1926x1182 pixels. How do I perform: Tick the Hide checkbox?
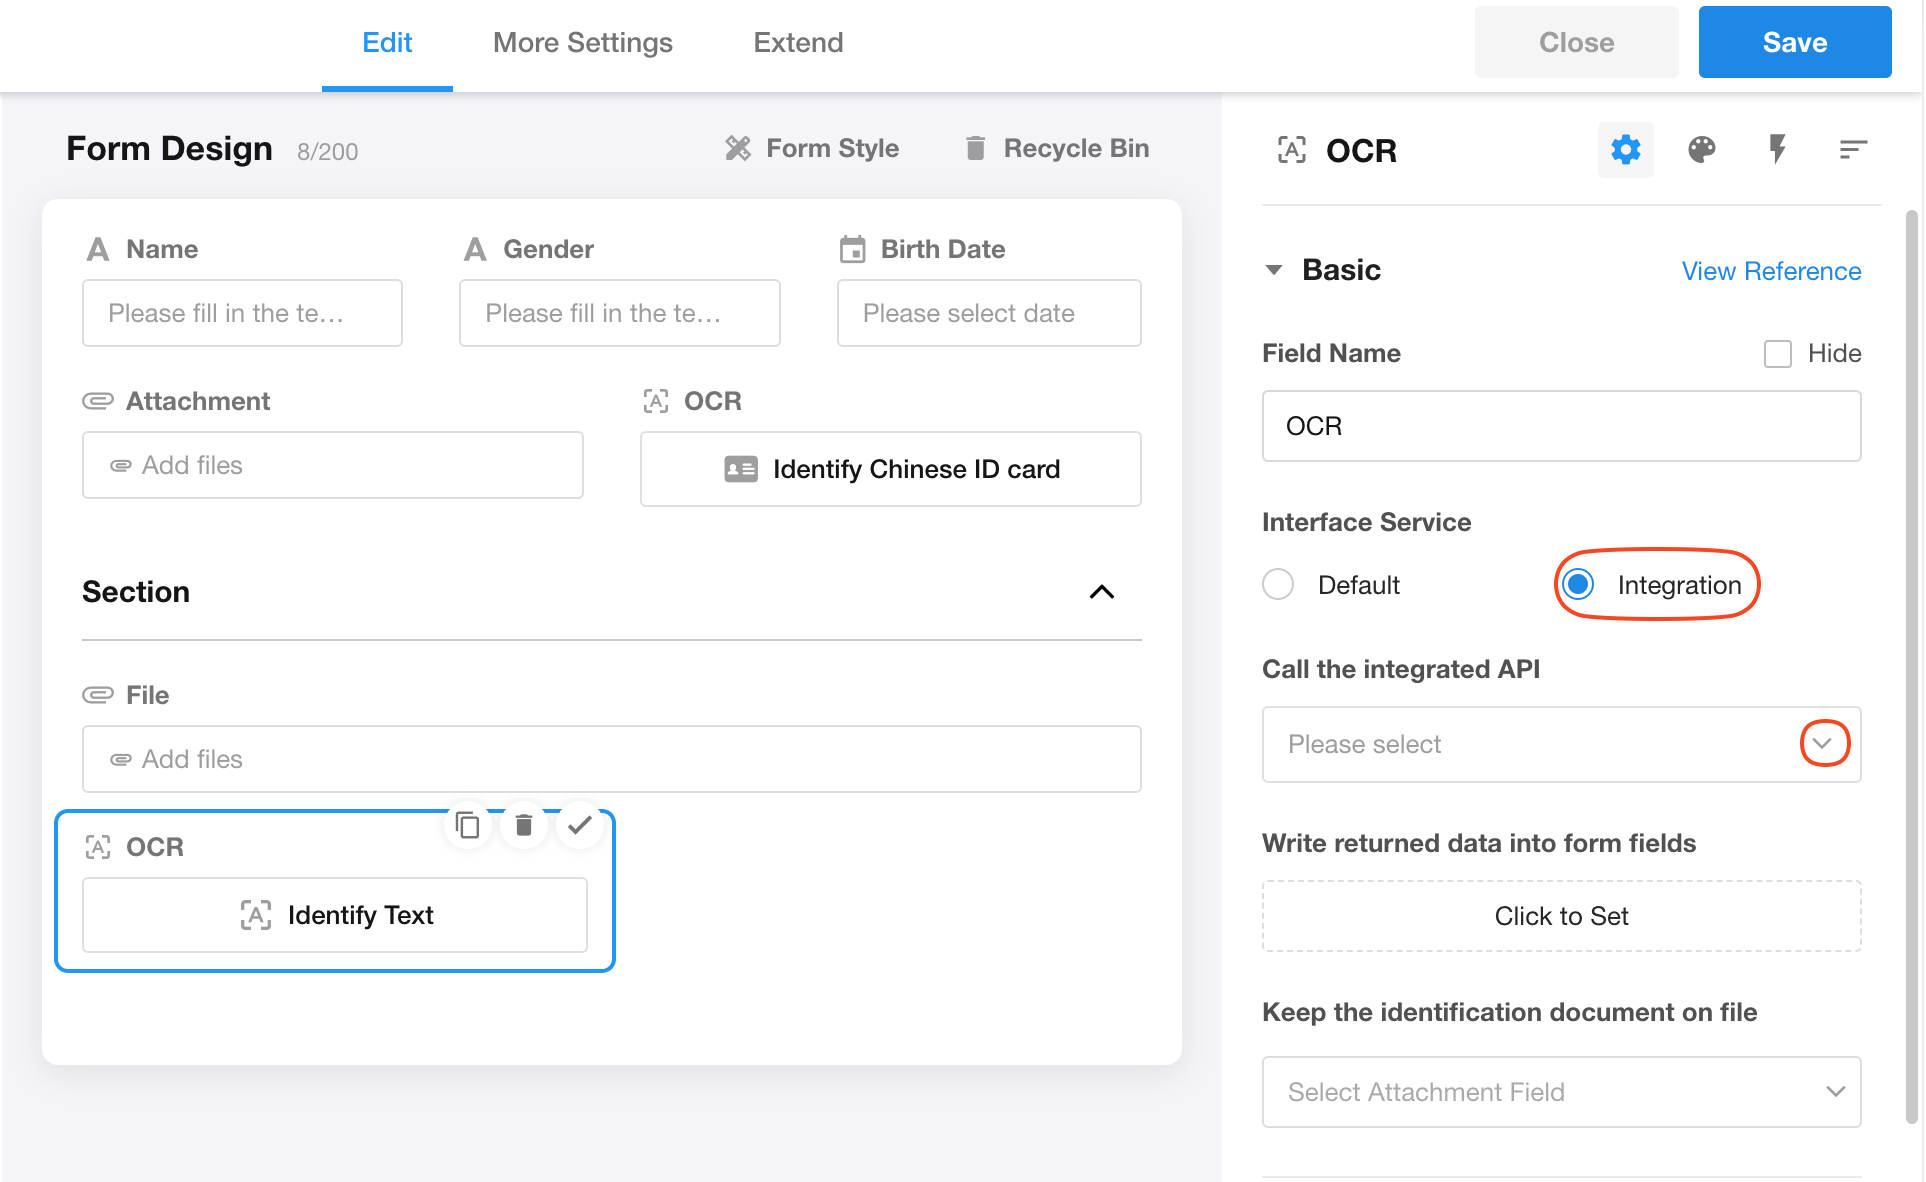[x=1777, y=354]
